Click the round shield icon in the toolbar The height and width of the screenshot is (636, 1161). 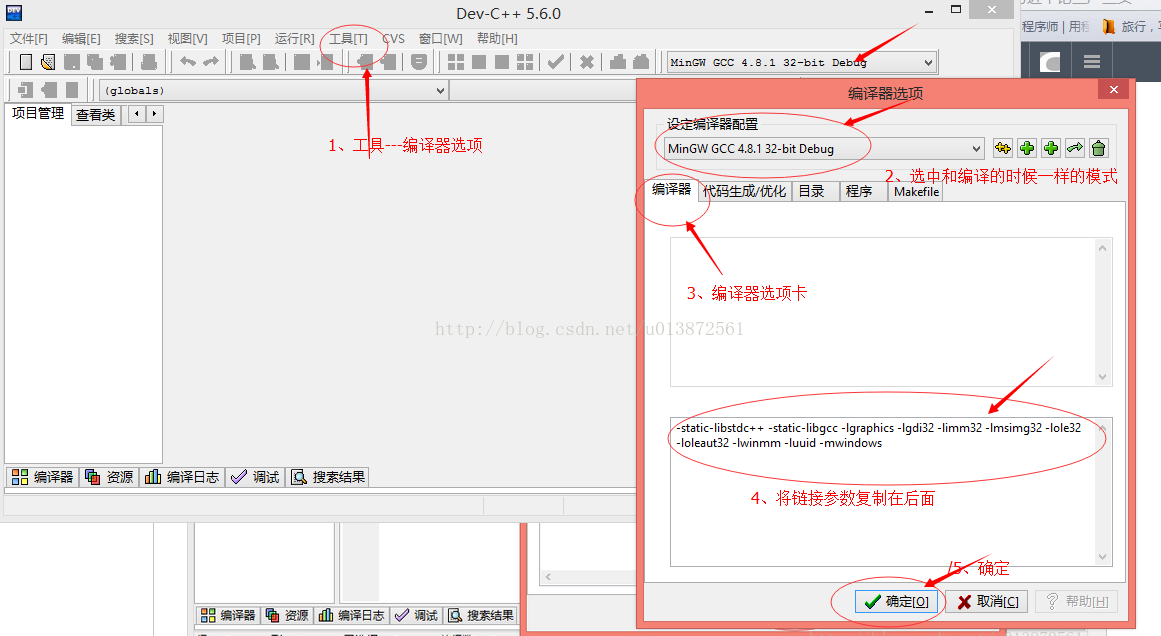(418, 62)
